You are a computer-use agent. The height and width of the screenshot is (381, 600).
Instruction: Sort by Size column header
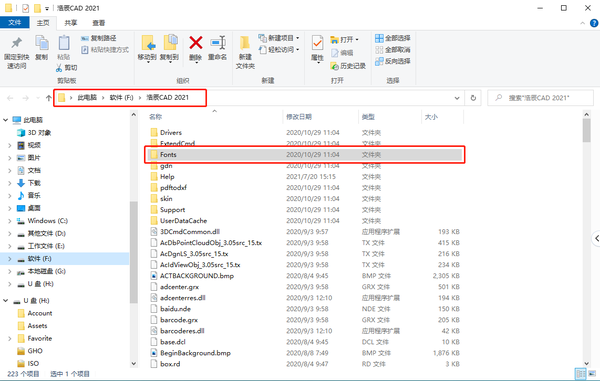431,117
